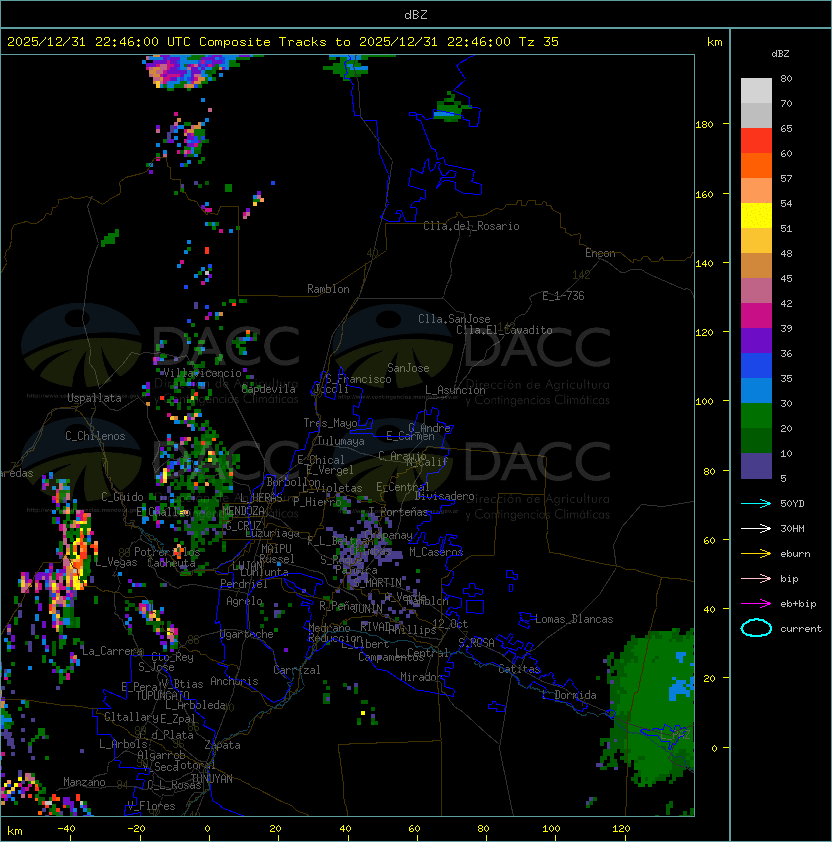Click the 'L_Vegas' map label

coord(116,562)
